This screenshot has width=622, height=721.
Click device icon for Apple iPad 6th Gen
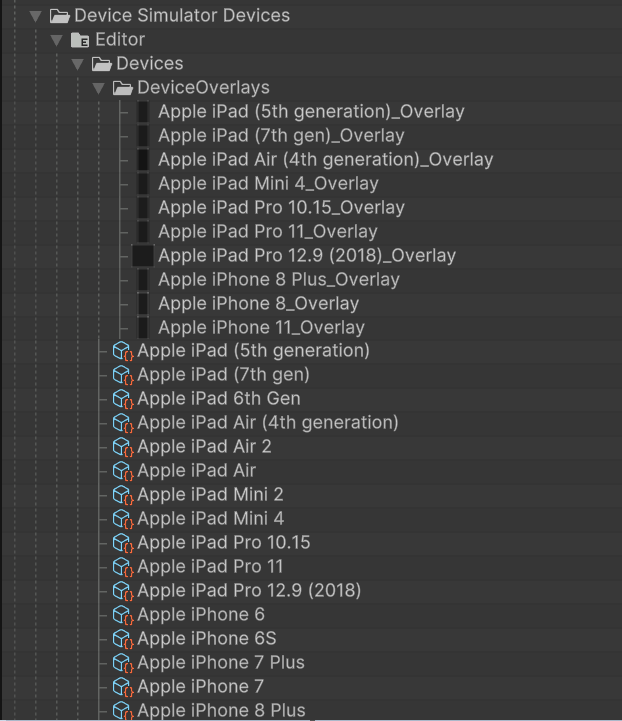click(123, 399)
